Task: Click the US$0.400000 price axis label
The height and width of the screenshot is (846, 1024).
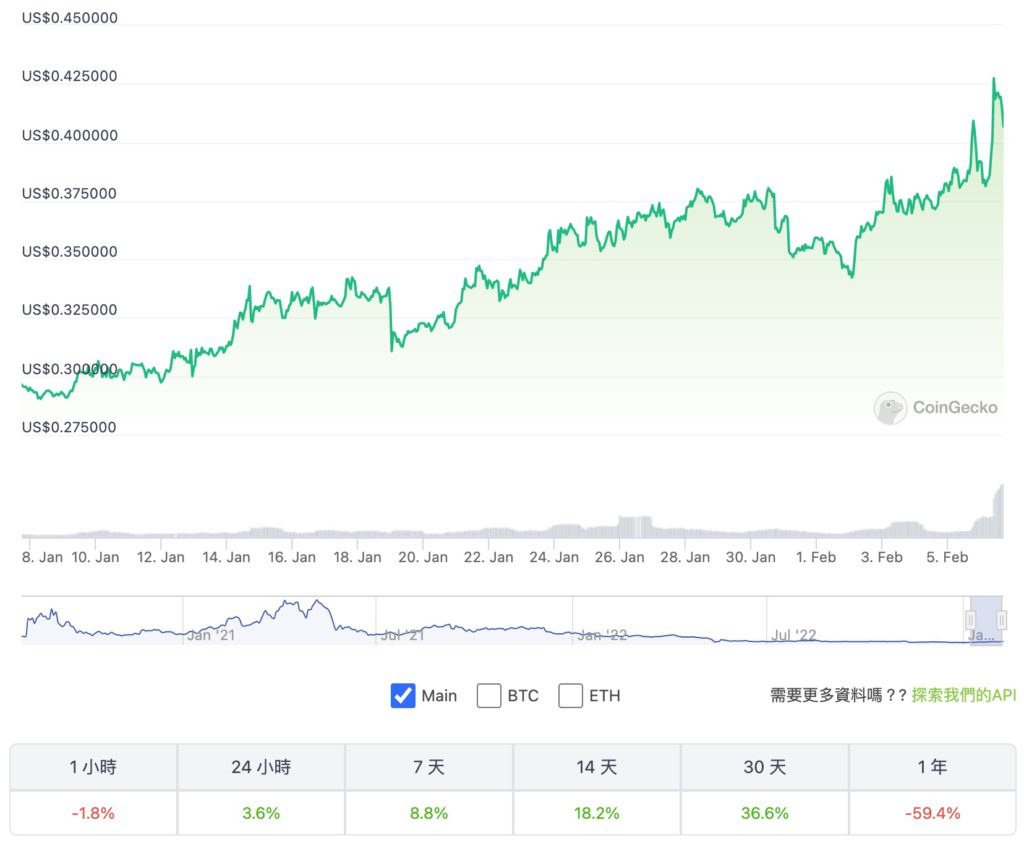Action: [70, 135]
